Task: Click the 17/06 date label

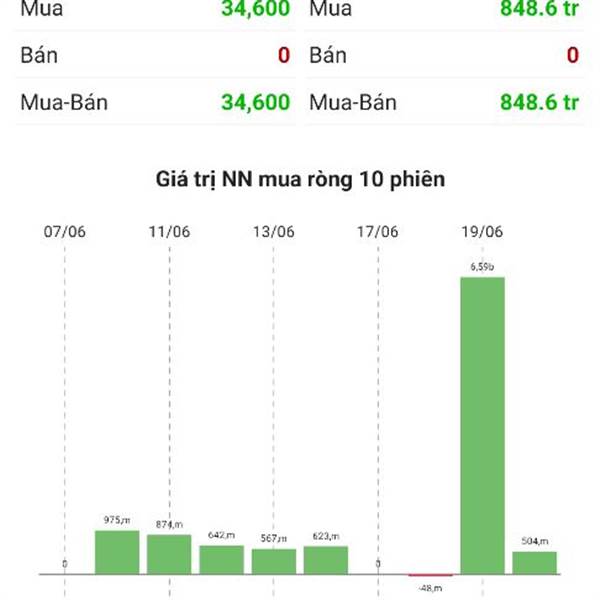Action: point(378,232)
